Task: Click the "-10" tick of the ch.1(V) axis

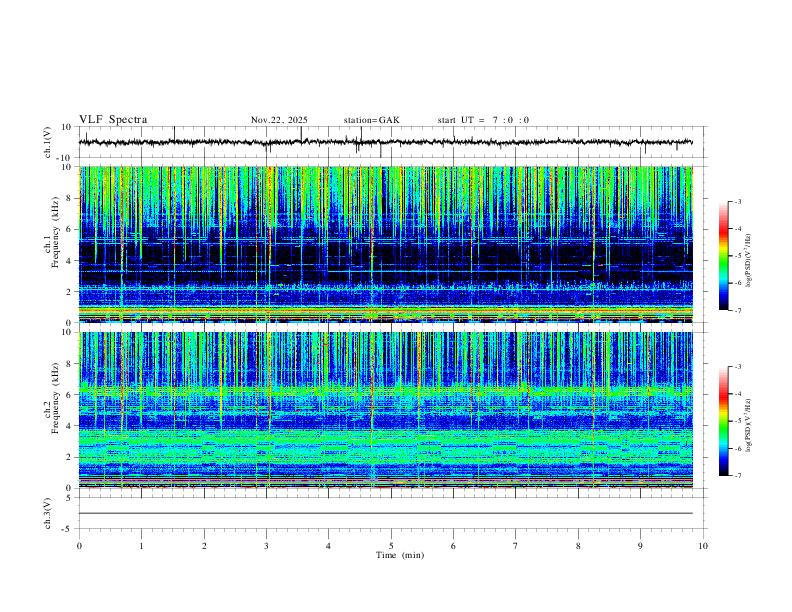Action: [x=65, y=158]
